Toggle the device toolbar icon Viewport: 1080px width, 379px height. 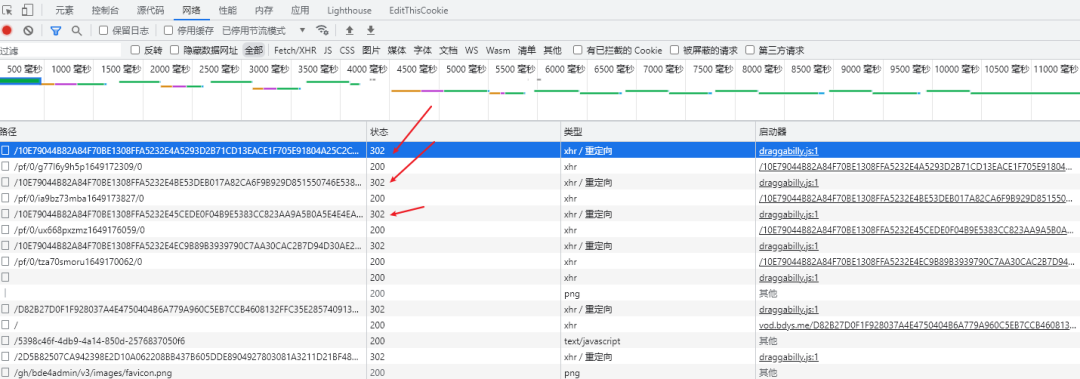tap(28, 10)
